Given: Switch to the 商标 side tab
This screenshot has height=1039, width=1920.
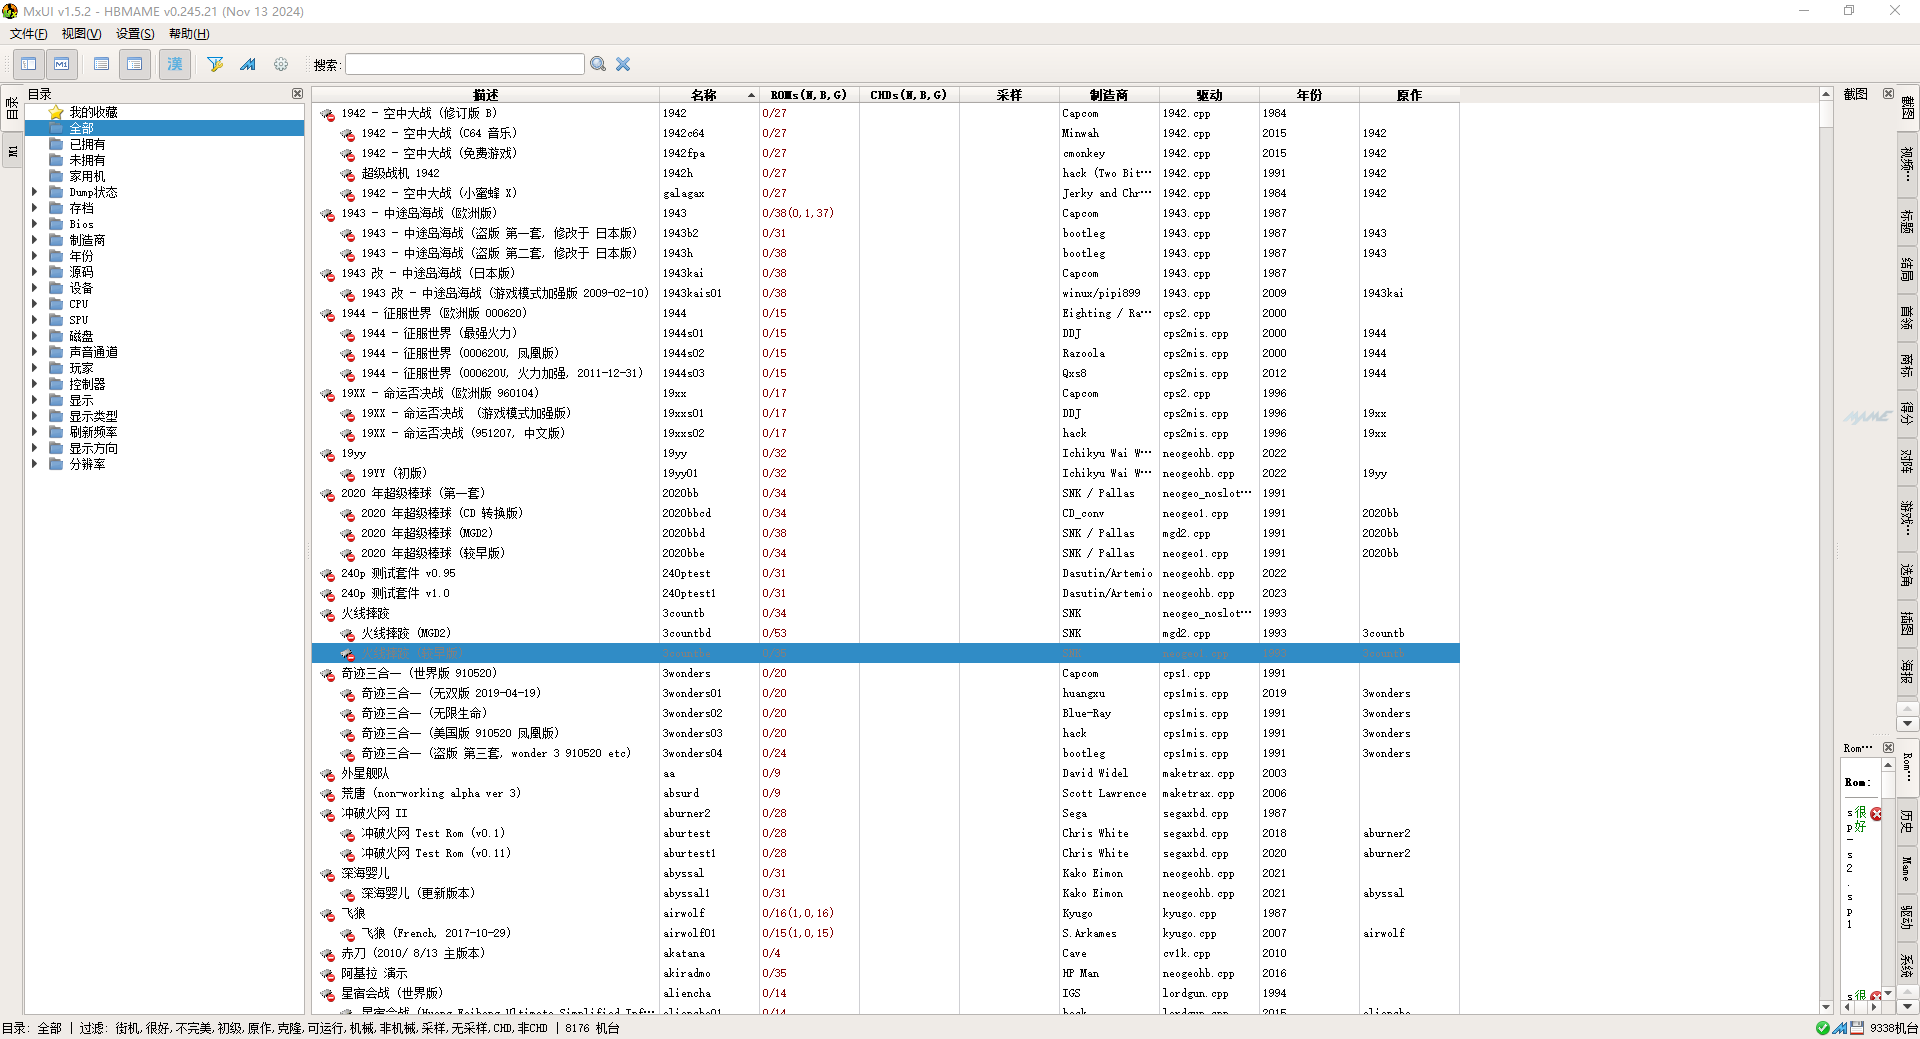Looking at the screenshot, I should pos(1907,366).
